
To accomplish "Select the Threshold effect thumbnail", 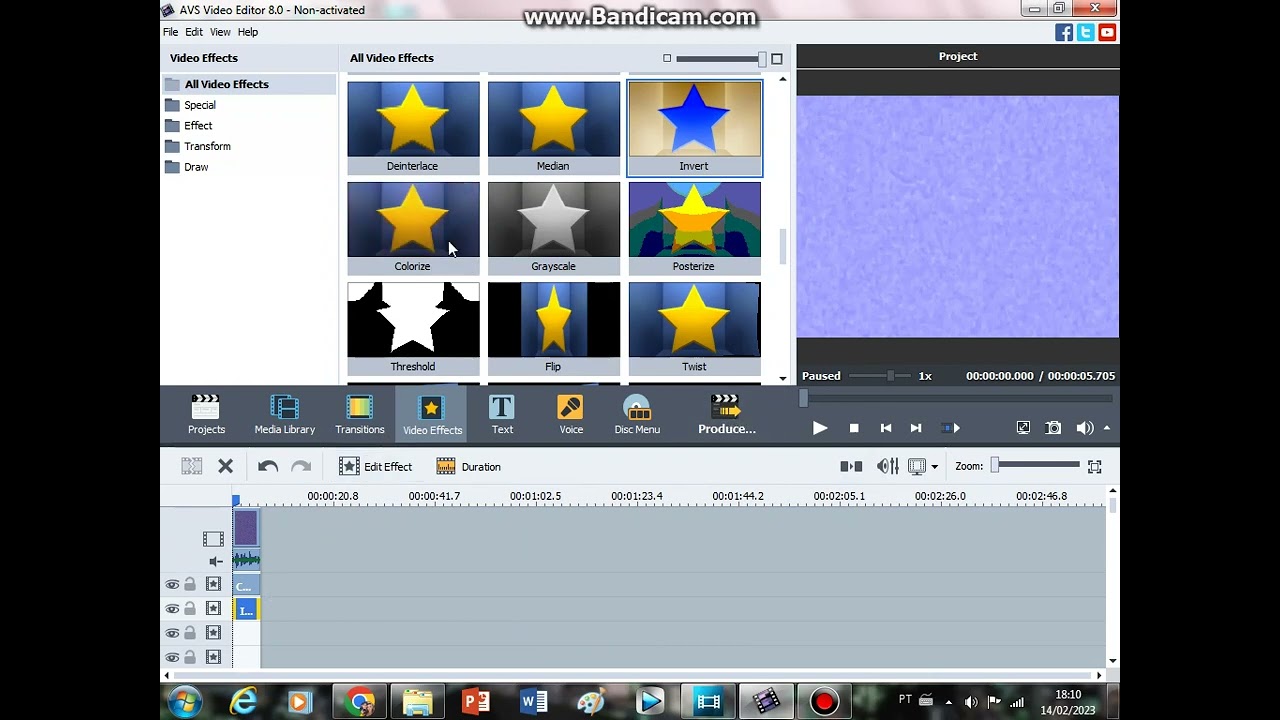I will [413, 328].
